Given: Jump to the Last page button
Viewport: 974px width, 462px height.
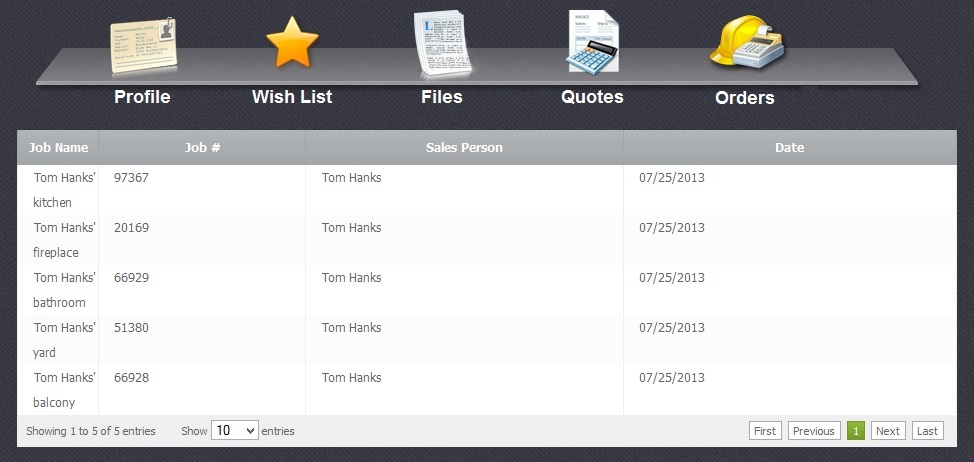Looking at the screenshot, I should (927, 431).
